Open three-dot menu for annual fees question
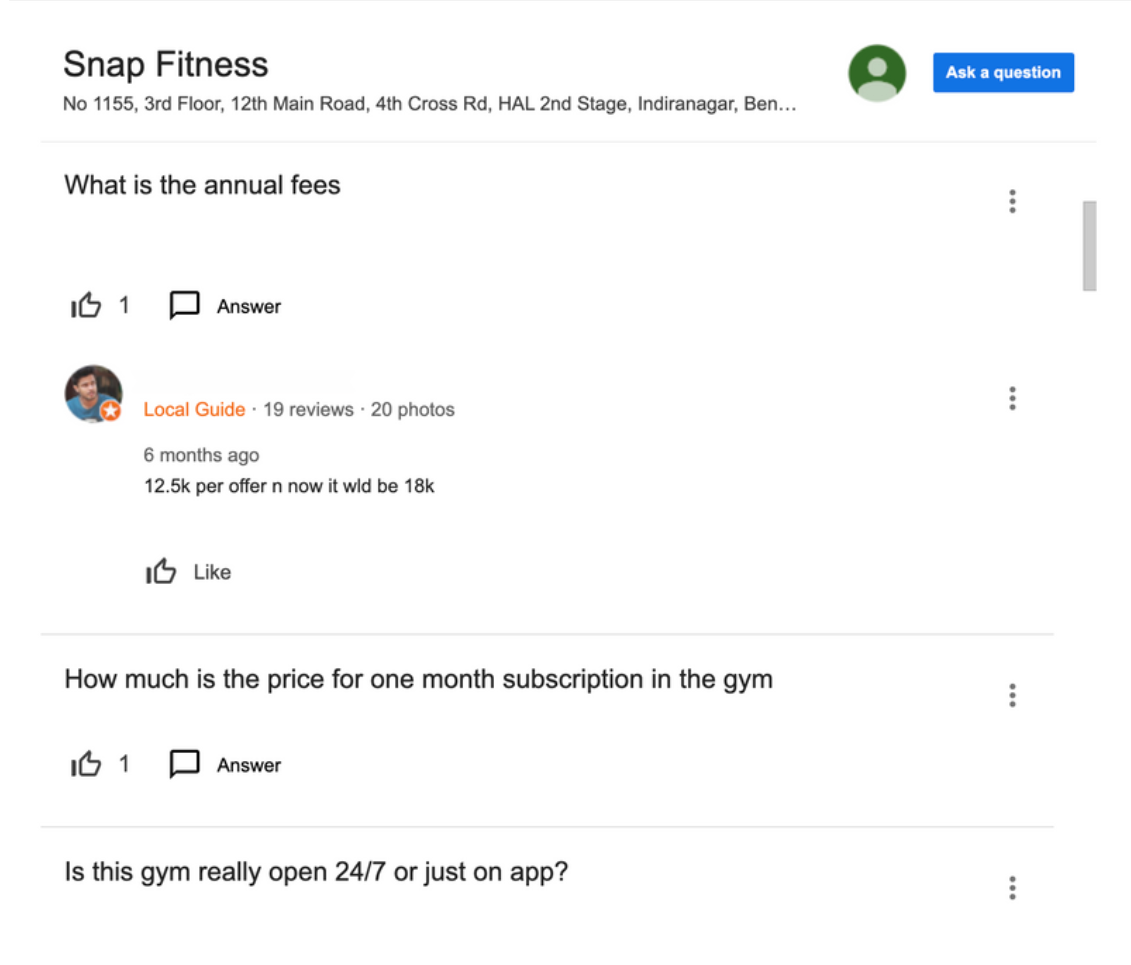 (x=1012, y=201)
